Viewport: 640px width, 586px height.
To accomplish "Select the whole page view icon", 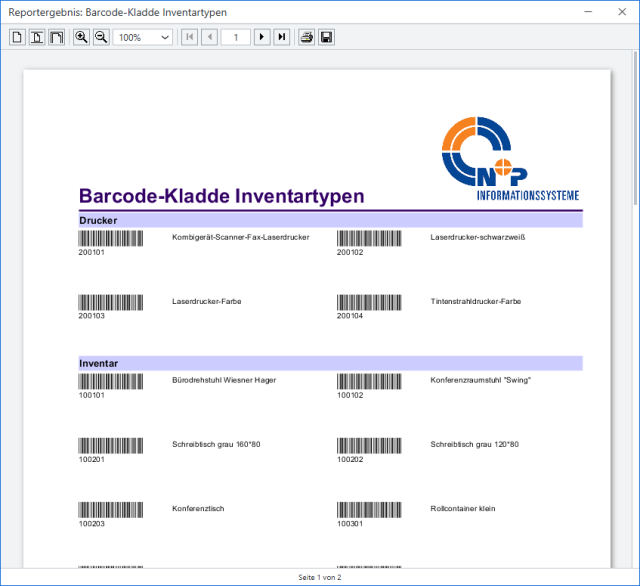I will tap(17, 38).
